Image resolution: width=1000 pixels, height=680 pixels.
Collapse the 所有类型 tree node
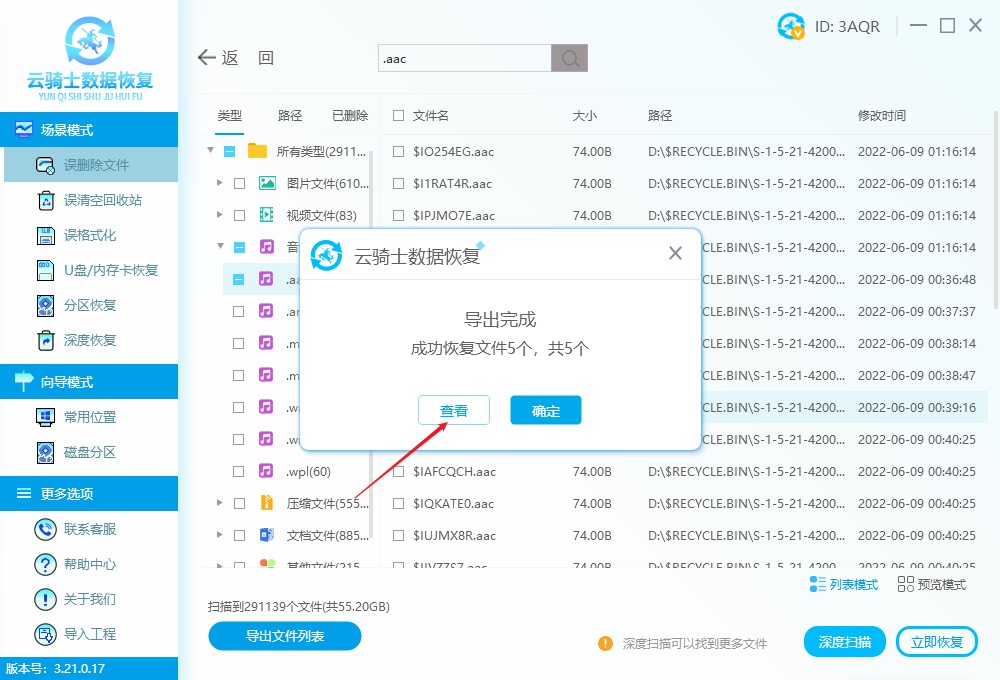210,151
